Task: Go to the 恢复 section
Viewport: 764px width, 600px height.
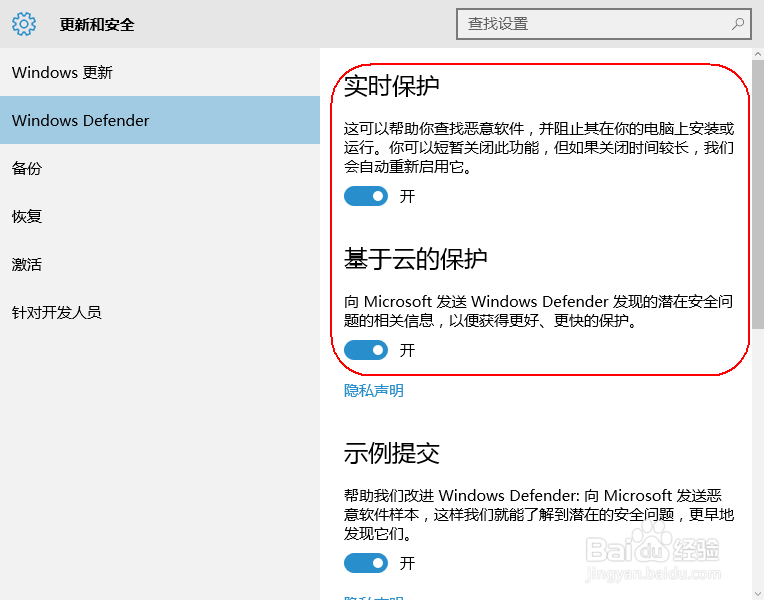Action: click(x=160, y=216)
